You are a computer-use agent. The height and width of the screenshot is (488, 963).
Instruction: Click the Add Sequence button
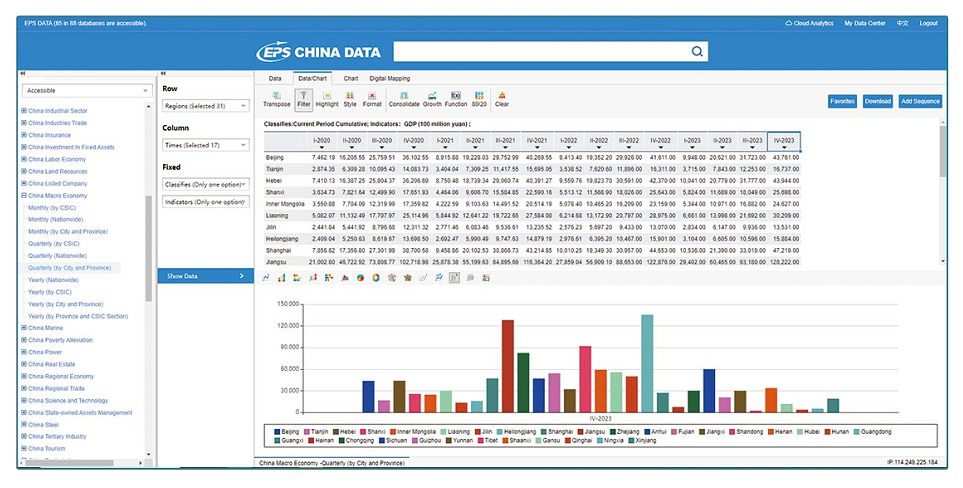coord(920,101)
